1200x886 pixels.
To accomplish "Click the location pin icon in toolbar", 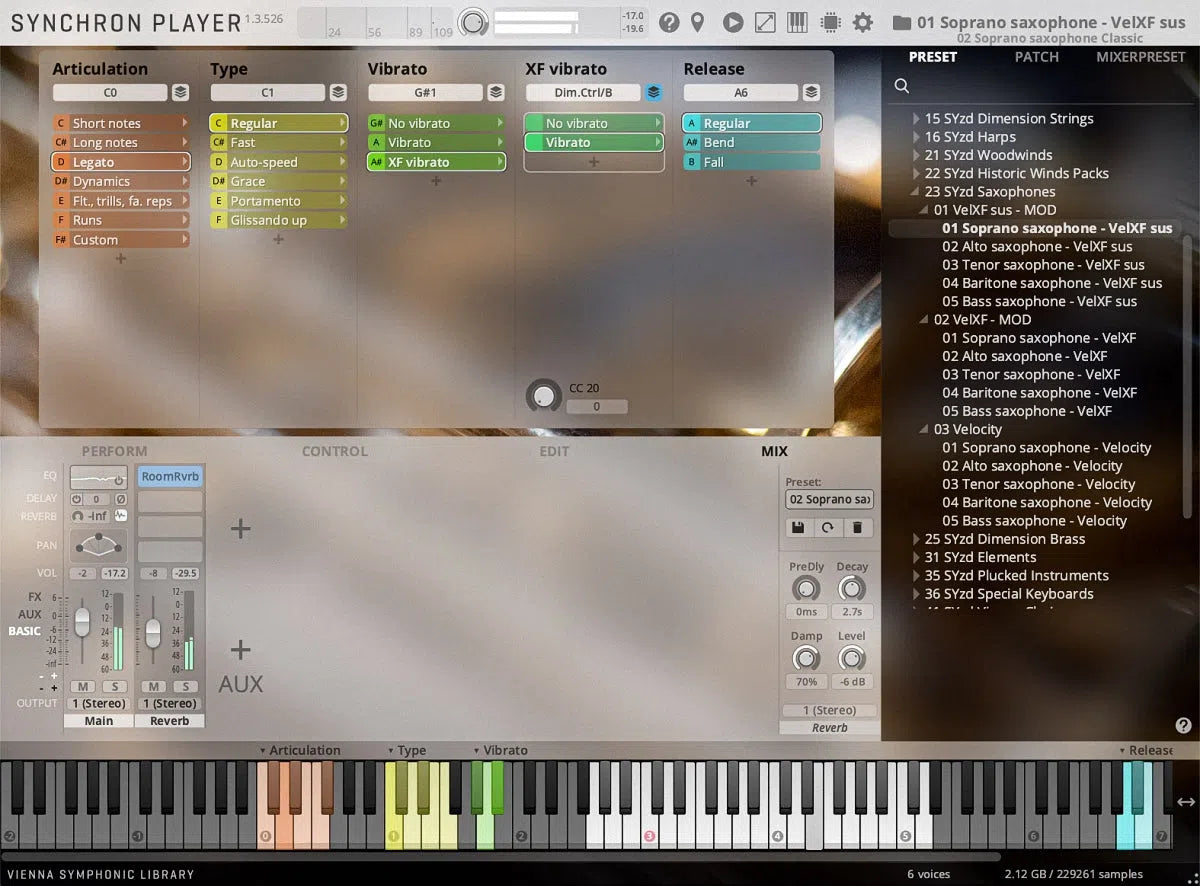I will tap(698, 22).
